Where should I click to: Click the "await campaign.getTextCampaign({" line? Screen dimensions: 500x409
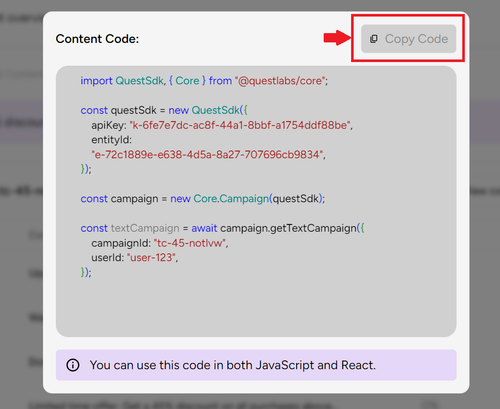click(x=222, y=228)
